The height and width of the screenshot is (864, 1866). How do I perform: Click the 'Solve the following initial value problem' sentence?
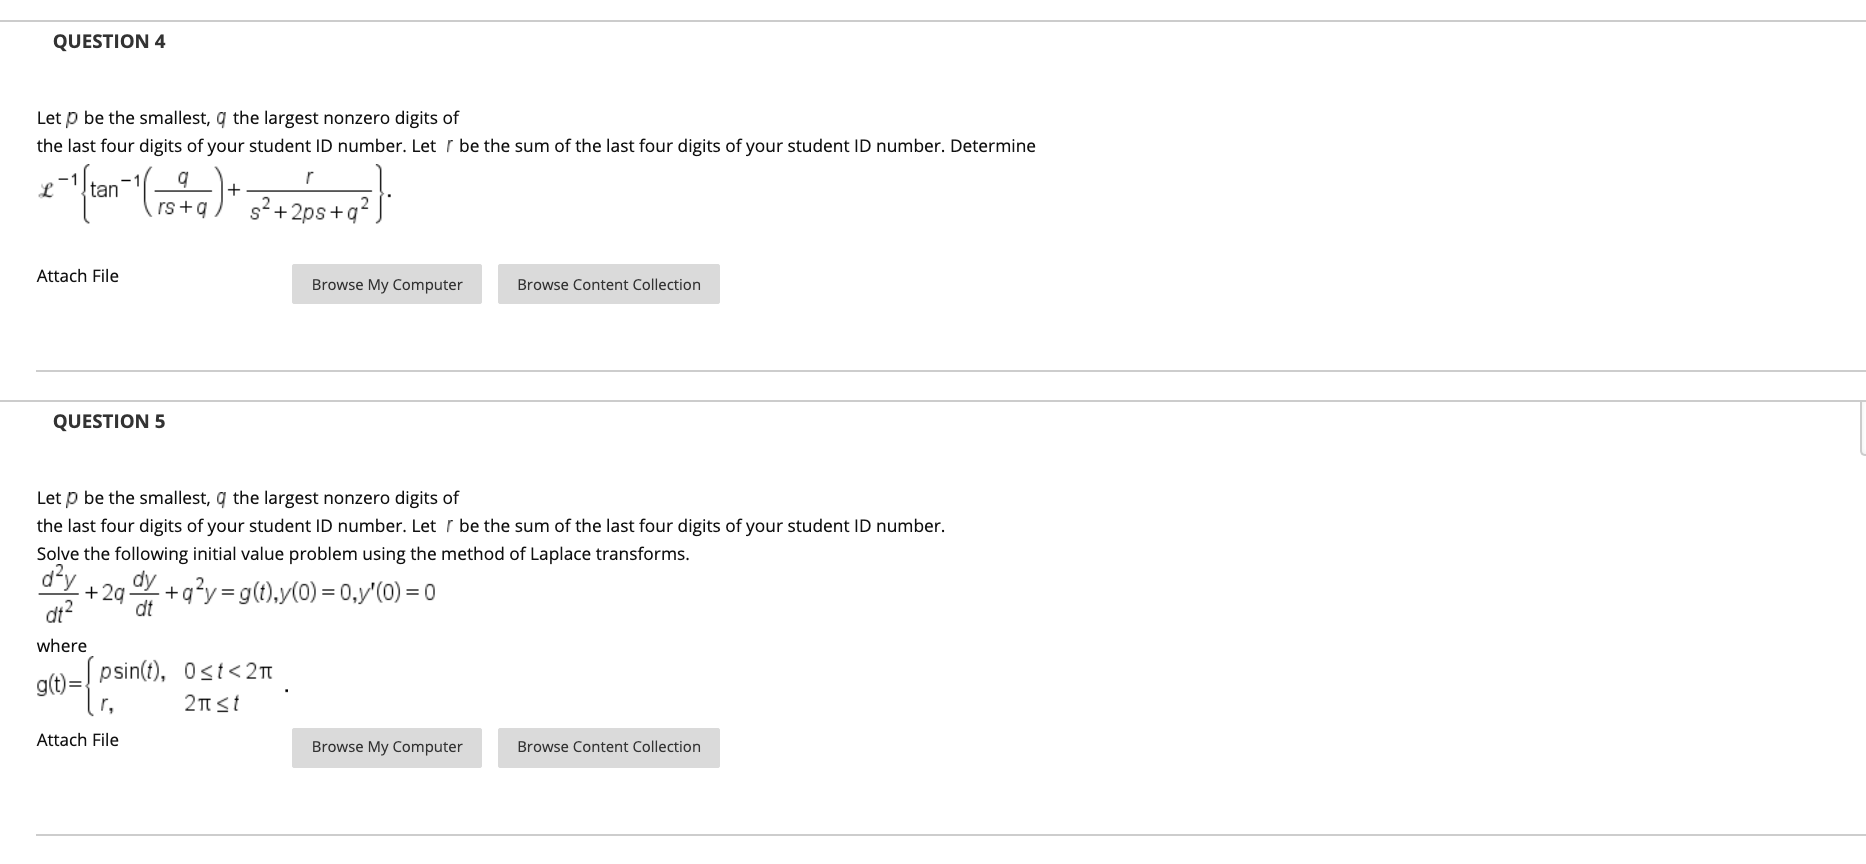[x=363, y=554]
